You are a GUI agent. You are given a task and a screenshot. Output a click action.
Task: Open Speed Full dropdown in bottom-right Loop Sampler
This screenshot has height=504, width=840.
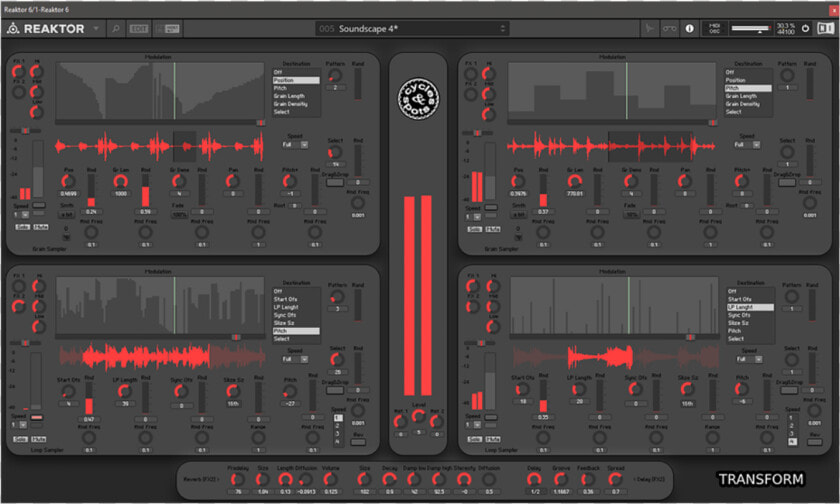tap(748, 359)
